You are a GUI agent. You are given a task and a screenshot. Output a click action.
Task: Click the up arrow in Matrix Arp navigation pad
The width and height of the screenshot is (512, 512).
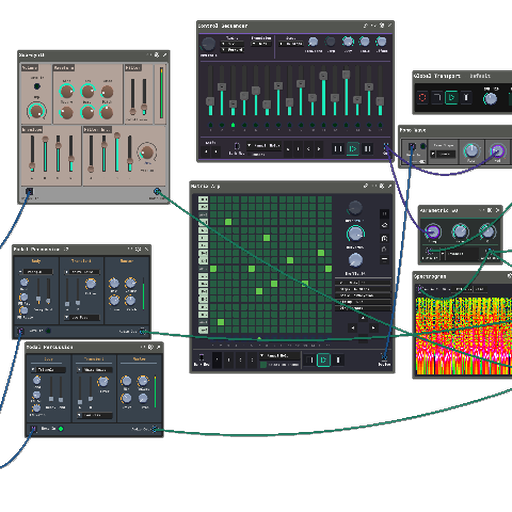click(363, 318)
